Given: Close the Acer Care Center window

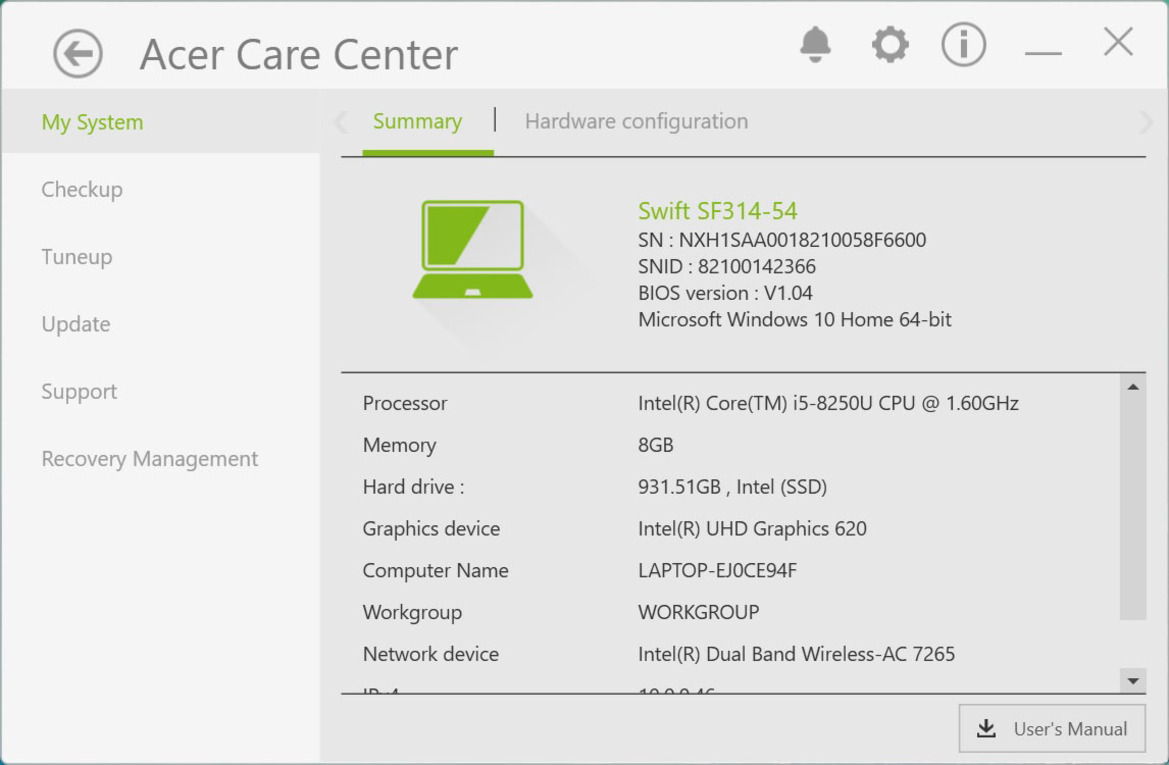Looking at the screenshot, I should tap(1118, 42).
